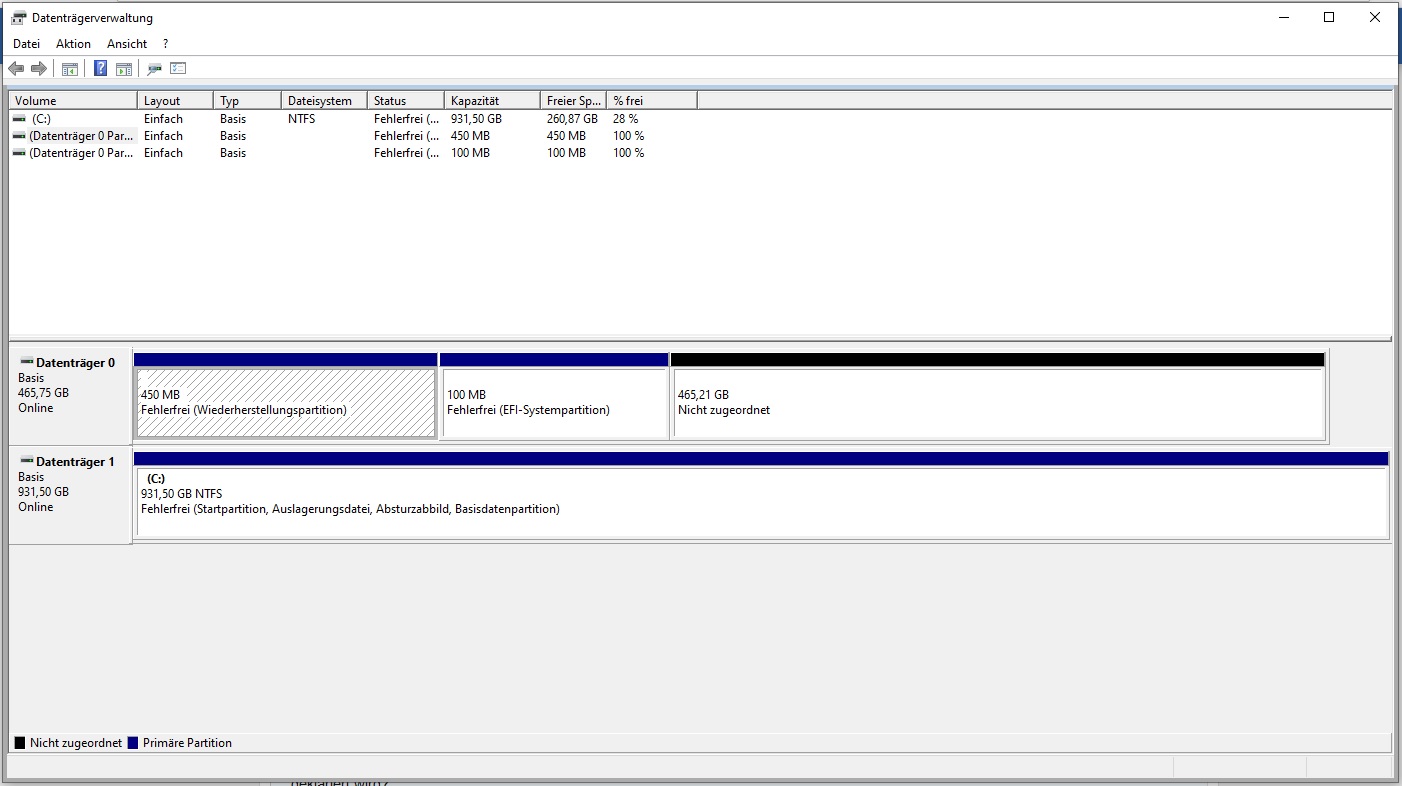Viewport: 1402px width, 786px height.
Task: Maximize the Datenträgerverwaltung window
Action: coord(1329,17)
